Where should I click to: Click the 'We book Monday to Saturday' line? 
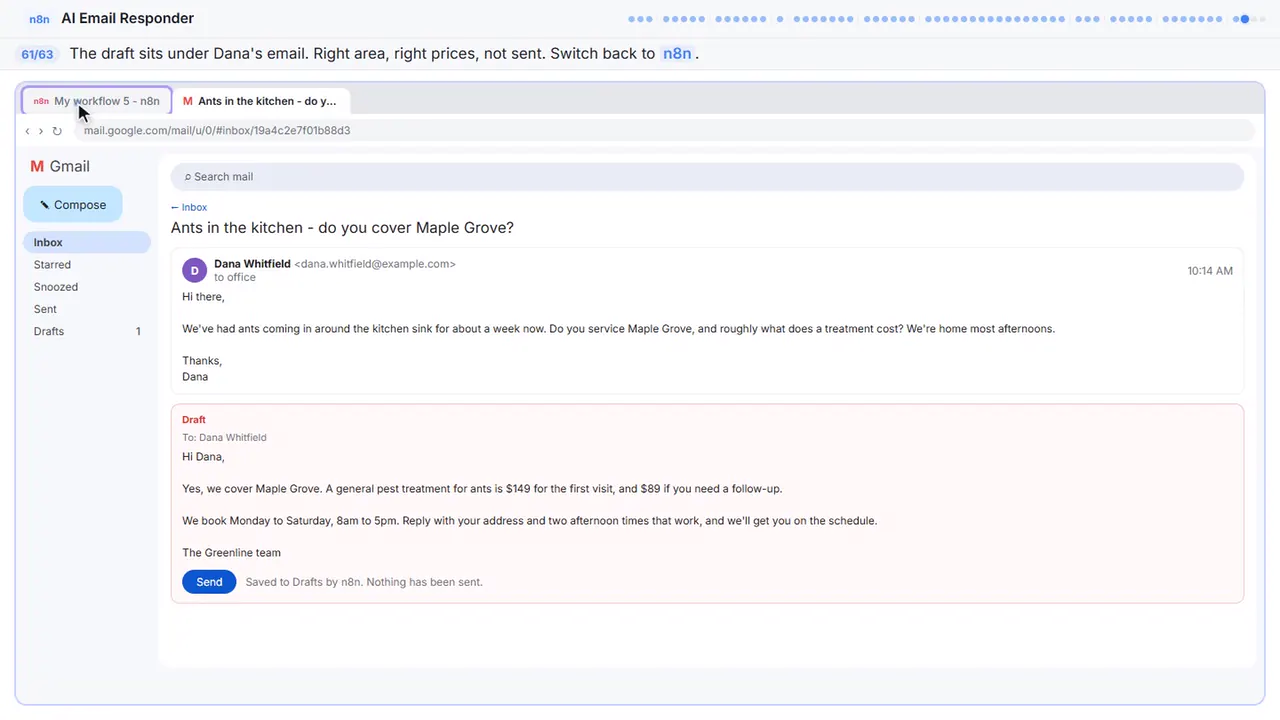coord(529,521)
